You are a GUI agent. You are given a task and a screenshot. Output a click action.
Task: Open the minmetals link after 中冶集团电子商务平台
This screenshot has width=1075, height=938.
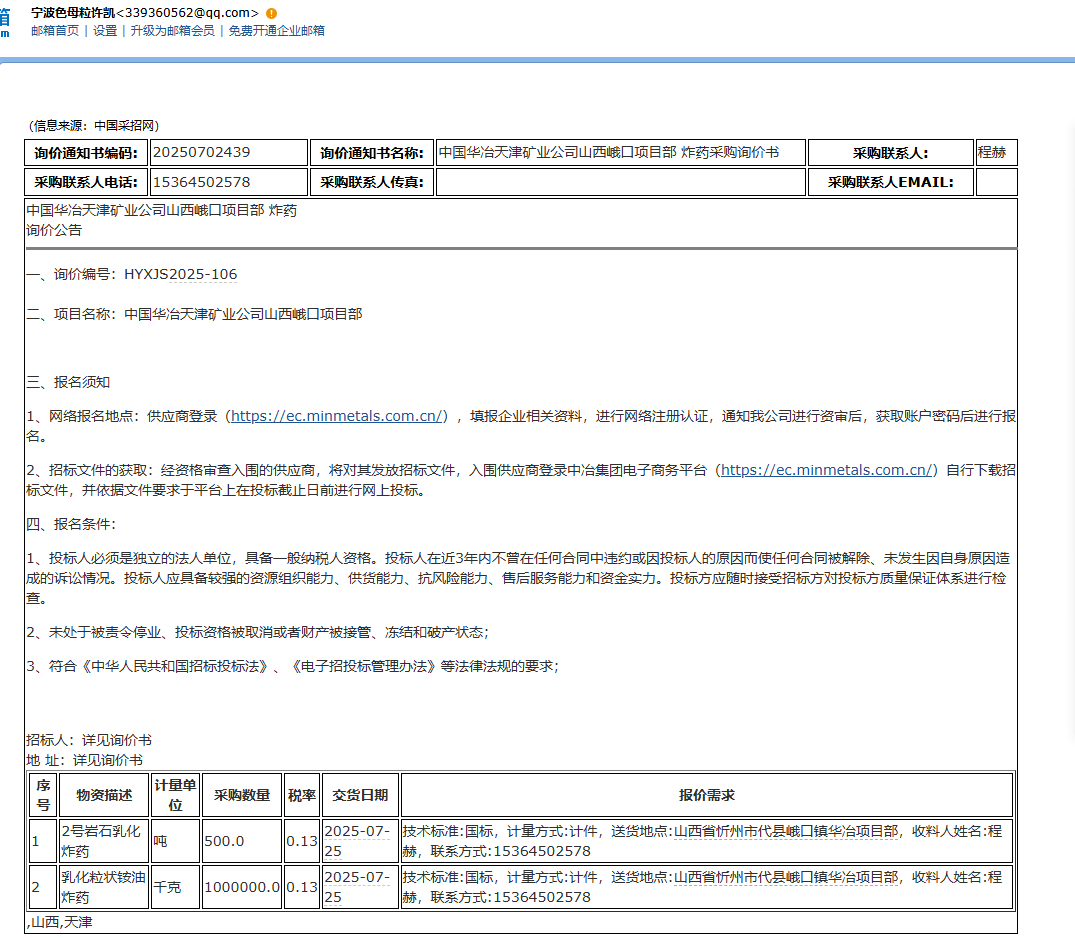pyautogui.click(x=828, y=470)
